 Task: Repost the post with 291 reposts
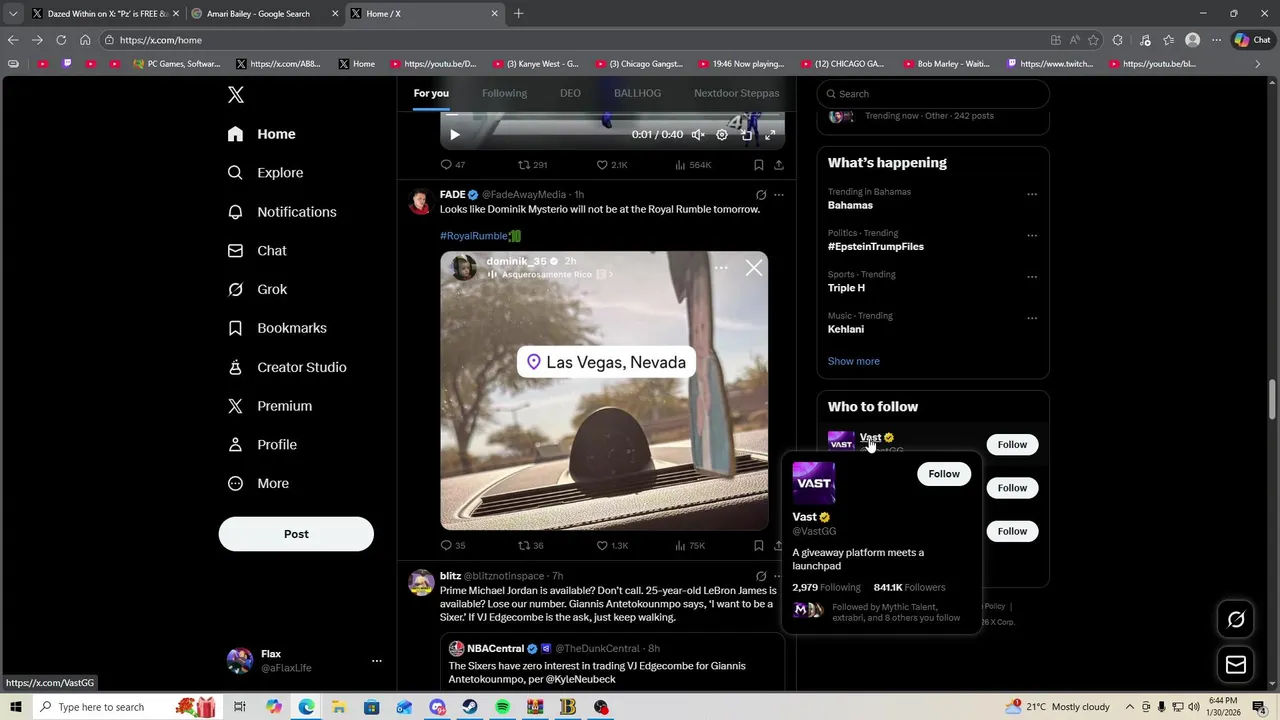[x=532, y=165]
